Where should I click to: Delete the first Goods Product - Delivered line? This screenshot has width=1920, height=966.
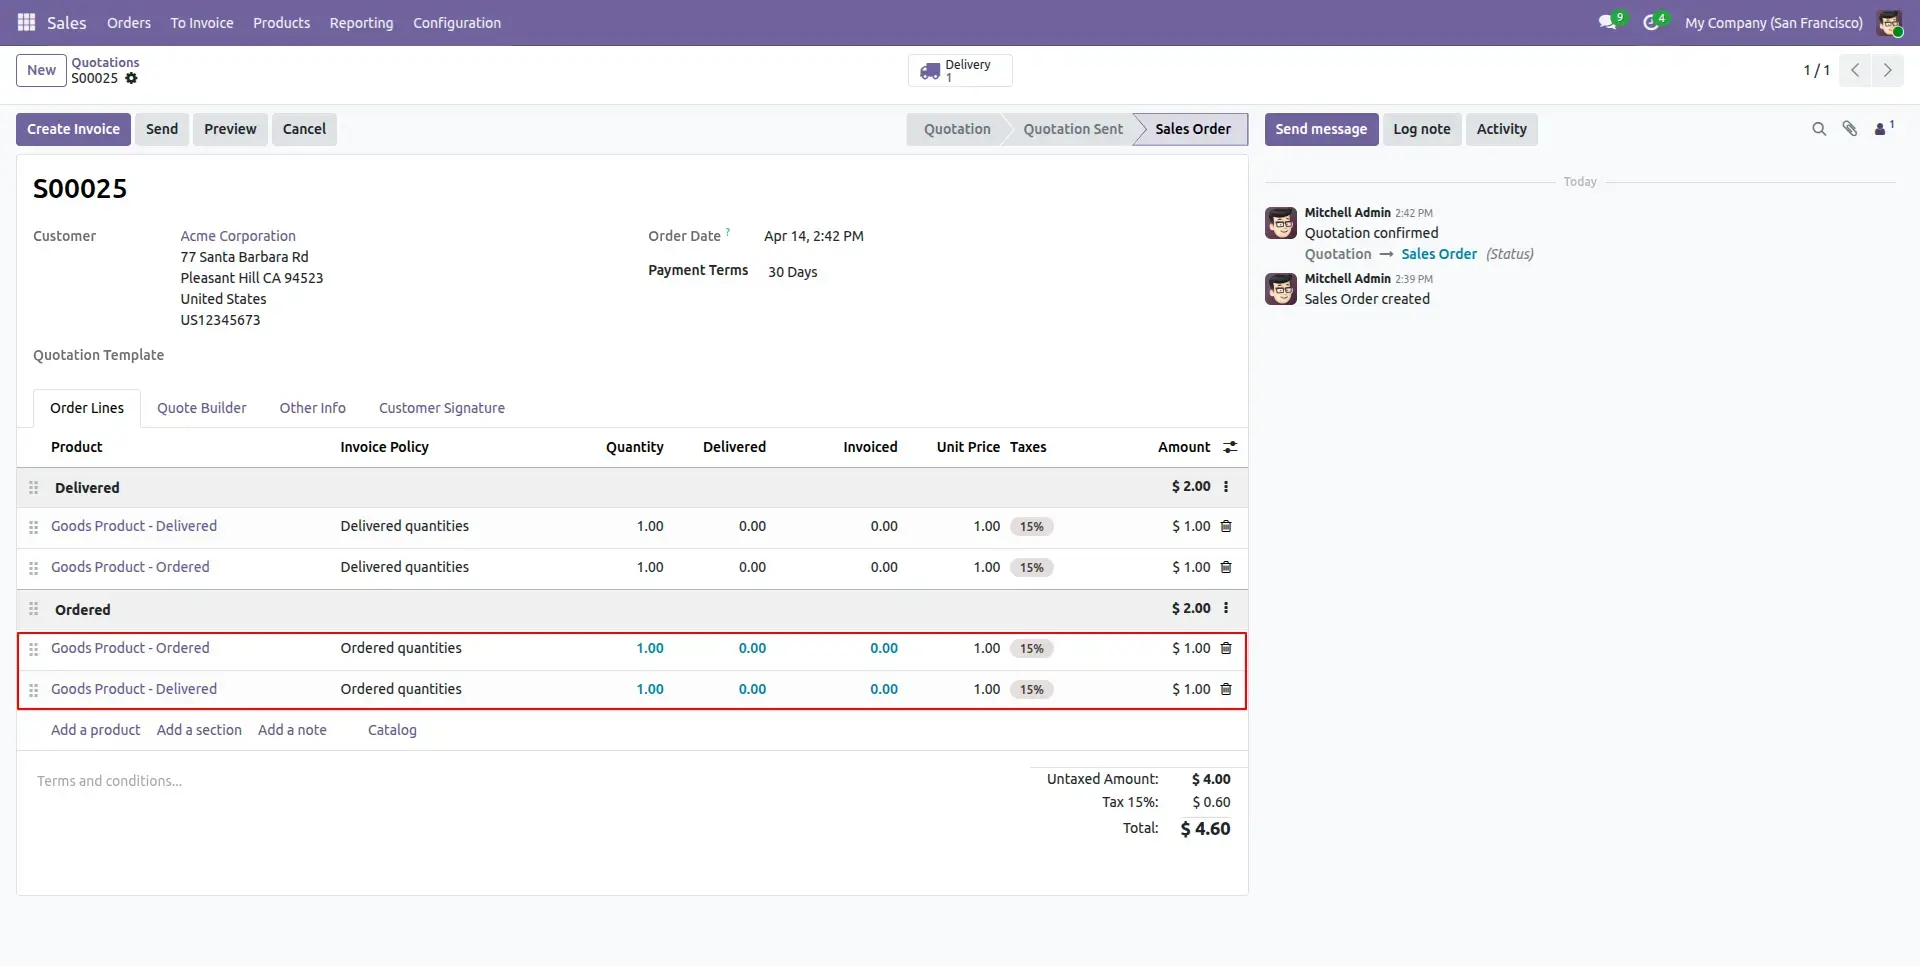tap(1226, 526)
